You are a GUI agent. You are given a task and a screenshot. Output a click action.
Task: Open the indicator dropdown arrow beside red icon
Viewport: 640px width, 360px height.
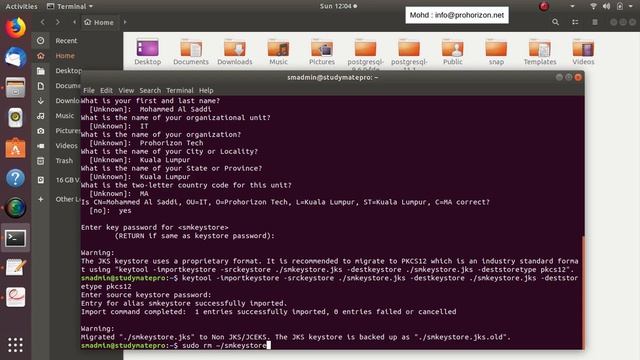572,6
